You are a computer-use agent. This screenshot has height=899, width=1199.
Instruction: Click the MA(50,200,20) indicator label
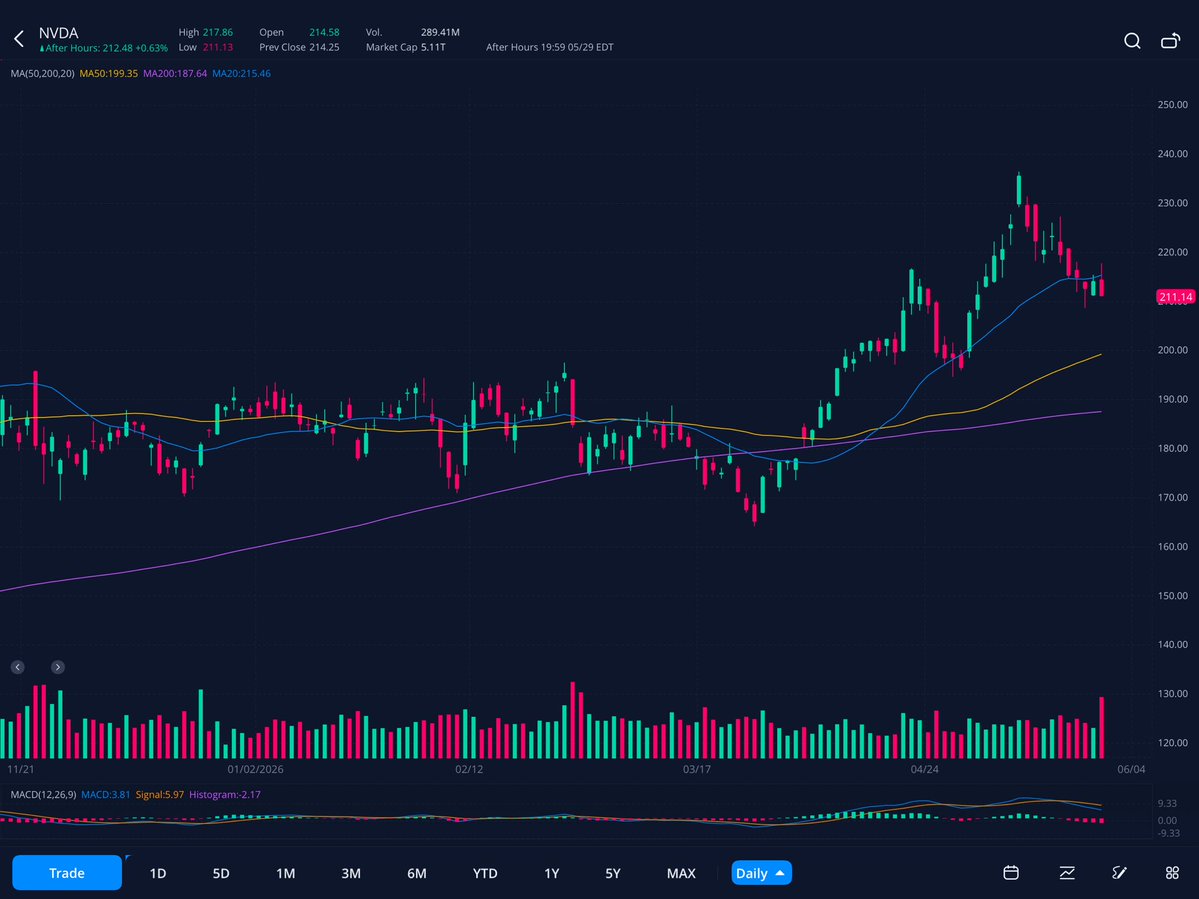click(x=42, y=73)
